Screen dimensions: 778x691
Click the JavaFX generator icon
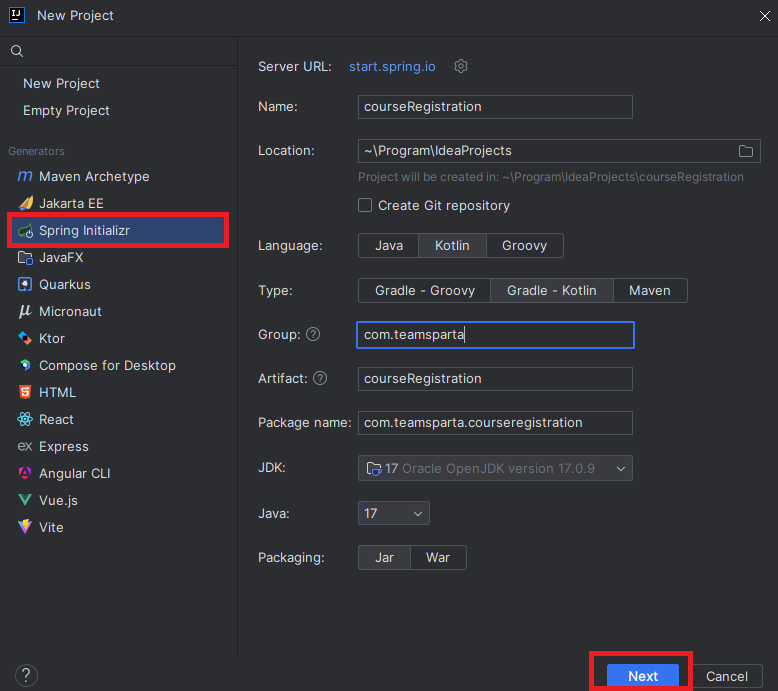(x=25, y=257)
